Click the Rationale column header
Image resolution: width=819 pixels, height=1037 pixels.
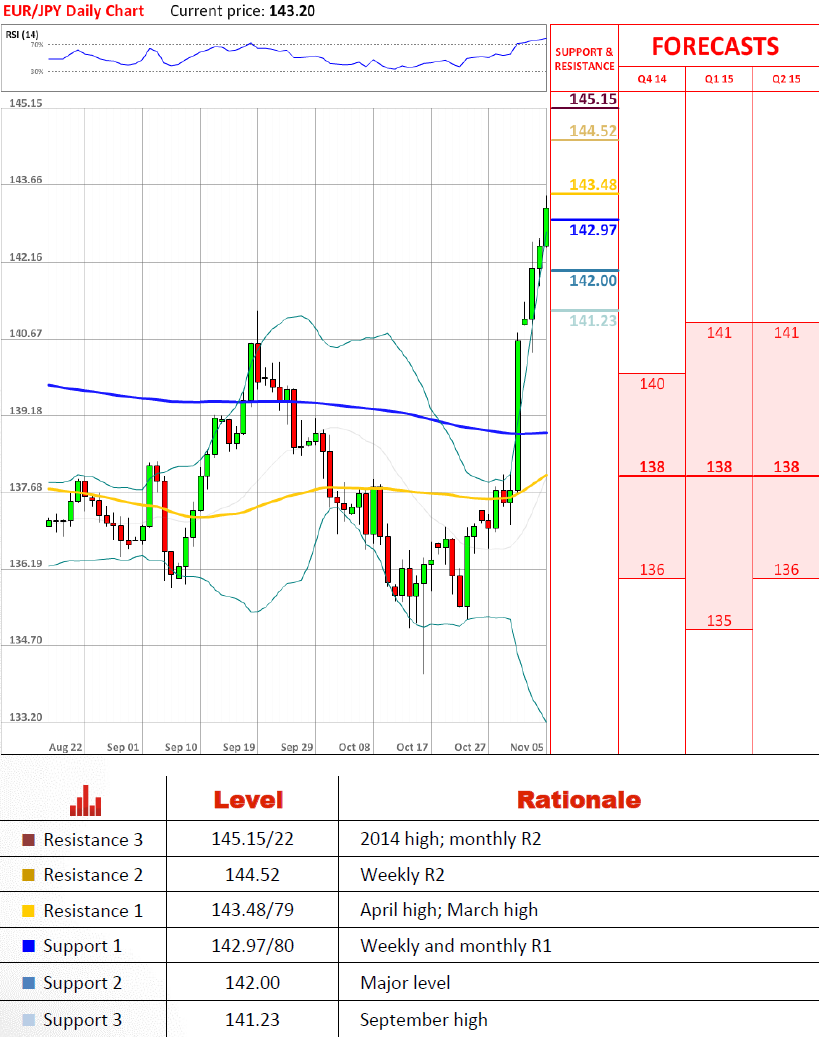(579, 800)
